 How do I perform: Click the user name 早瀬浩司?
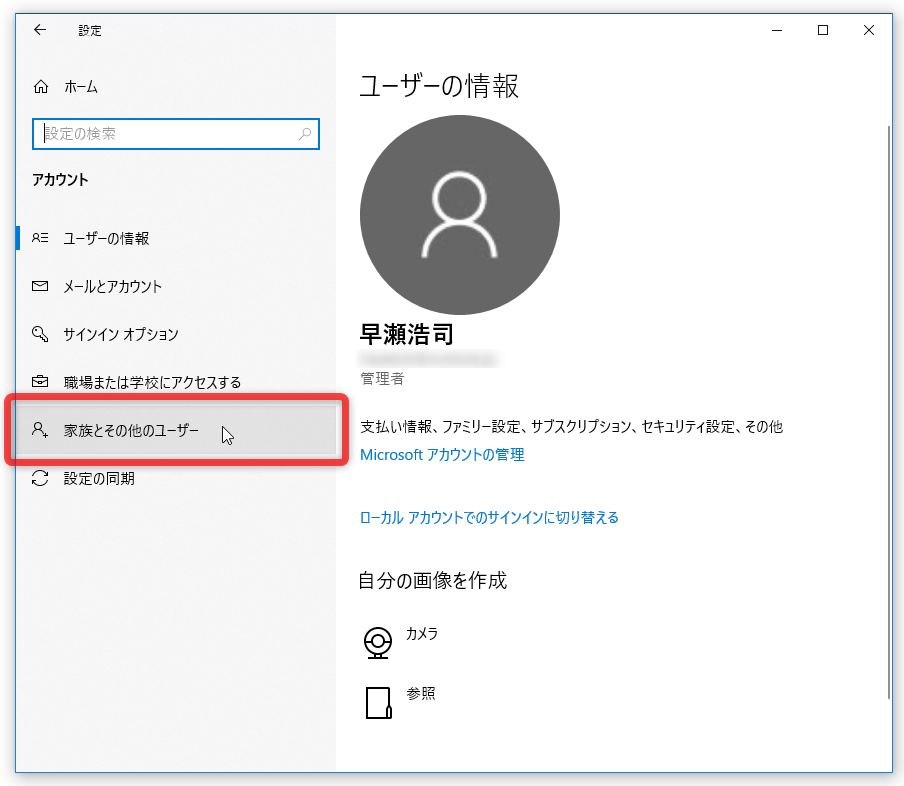click(406, 334)
